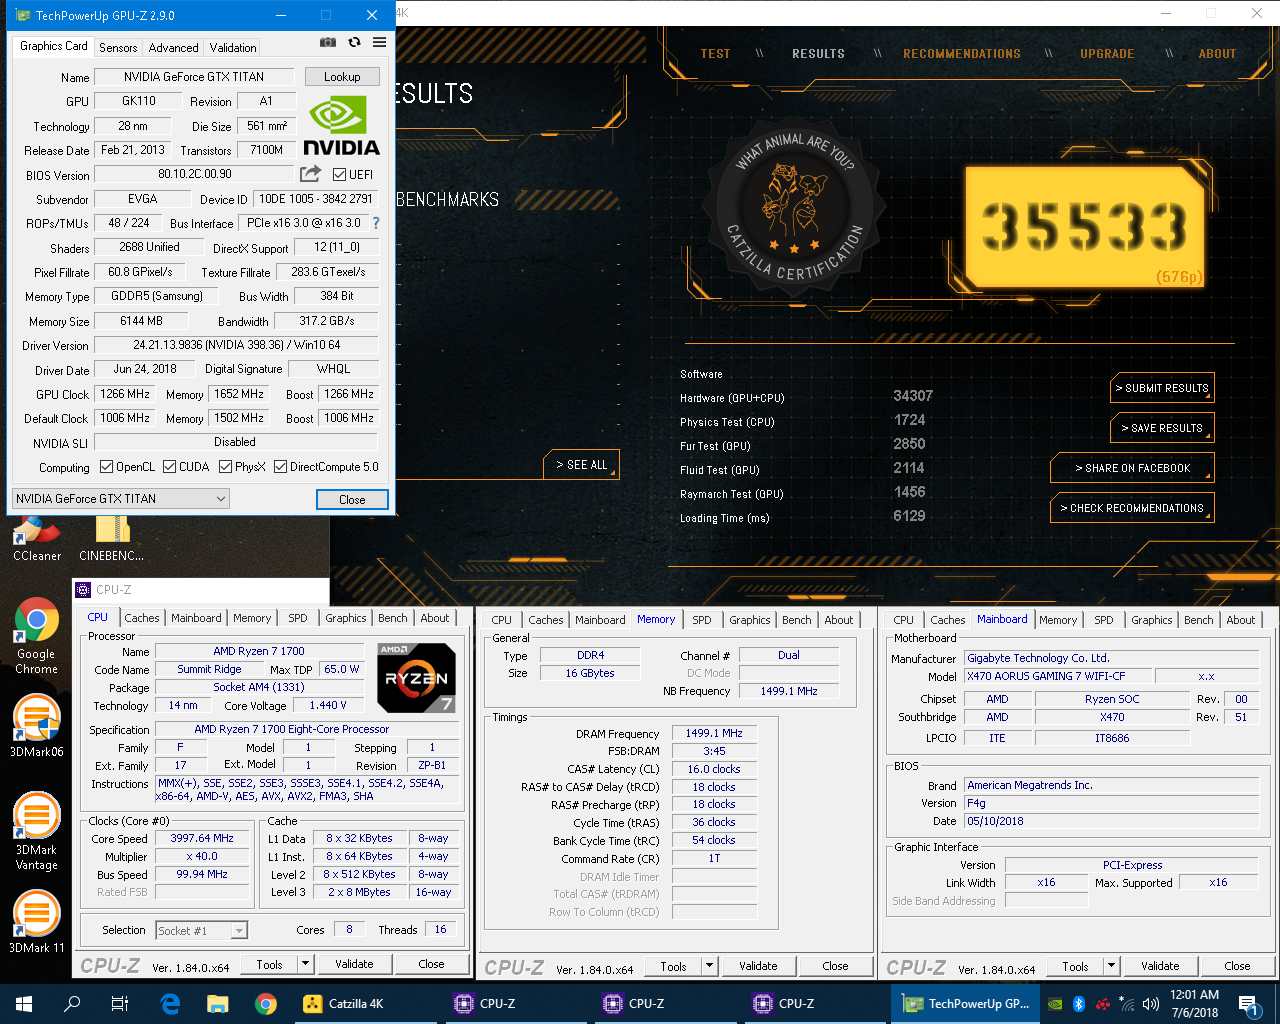Open Graphics tab in CPU-Z Mainboard window
This screenshot has height=1024, width=1280.
click(1152, 620)
